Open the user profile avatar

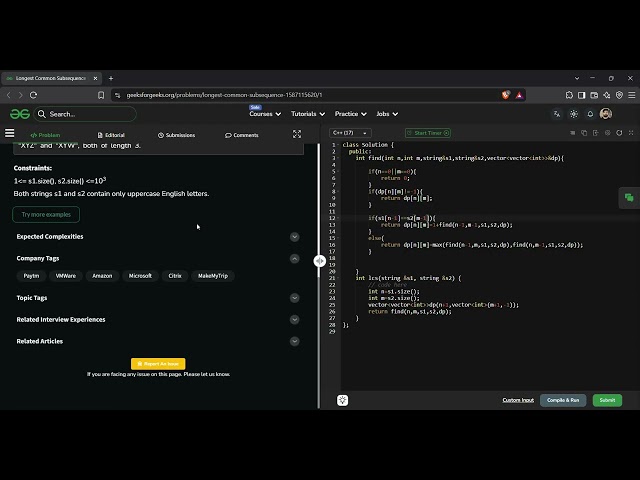606,114
